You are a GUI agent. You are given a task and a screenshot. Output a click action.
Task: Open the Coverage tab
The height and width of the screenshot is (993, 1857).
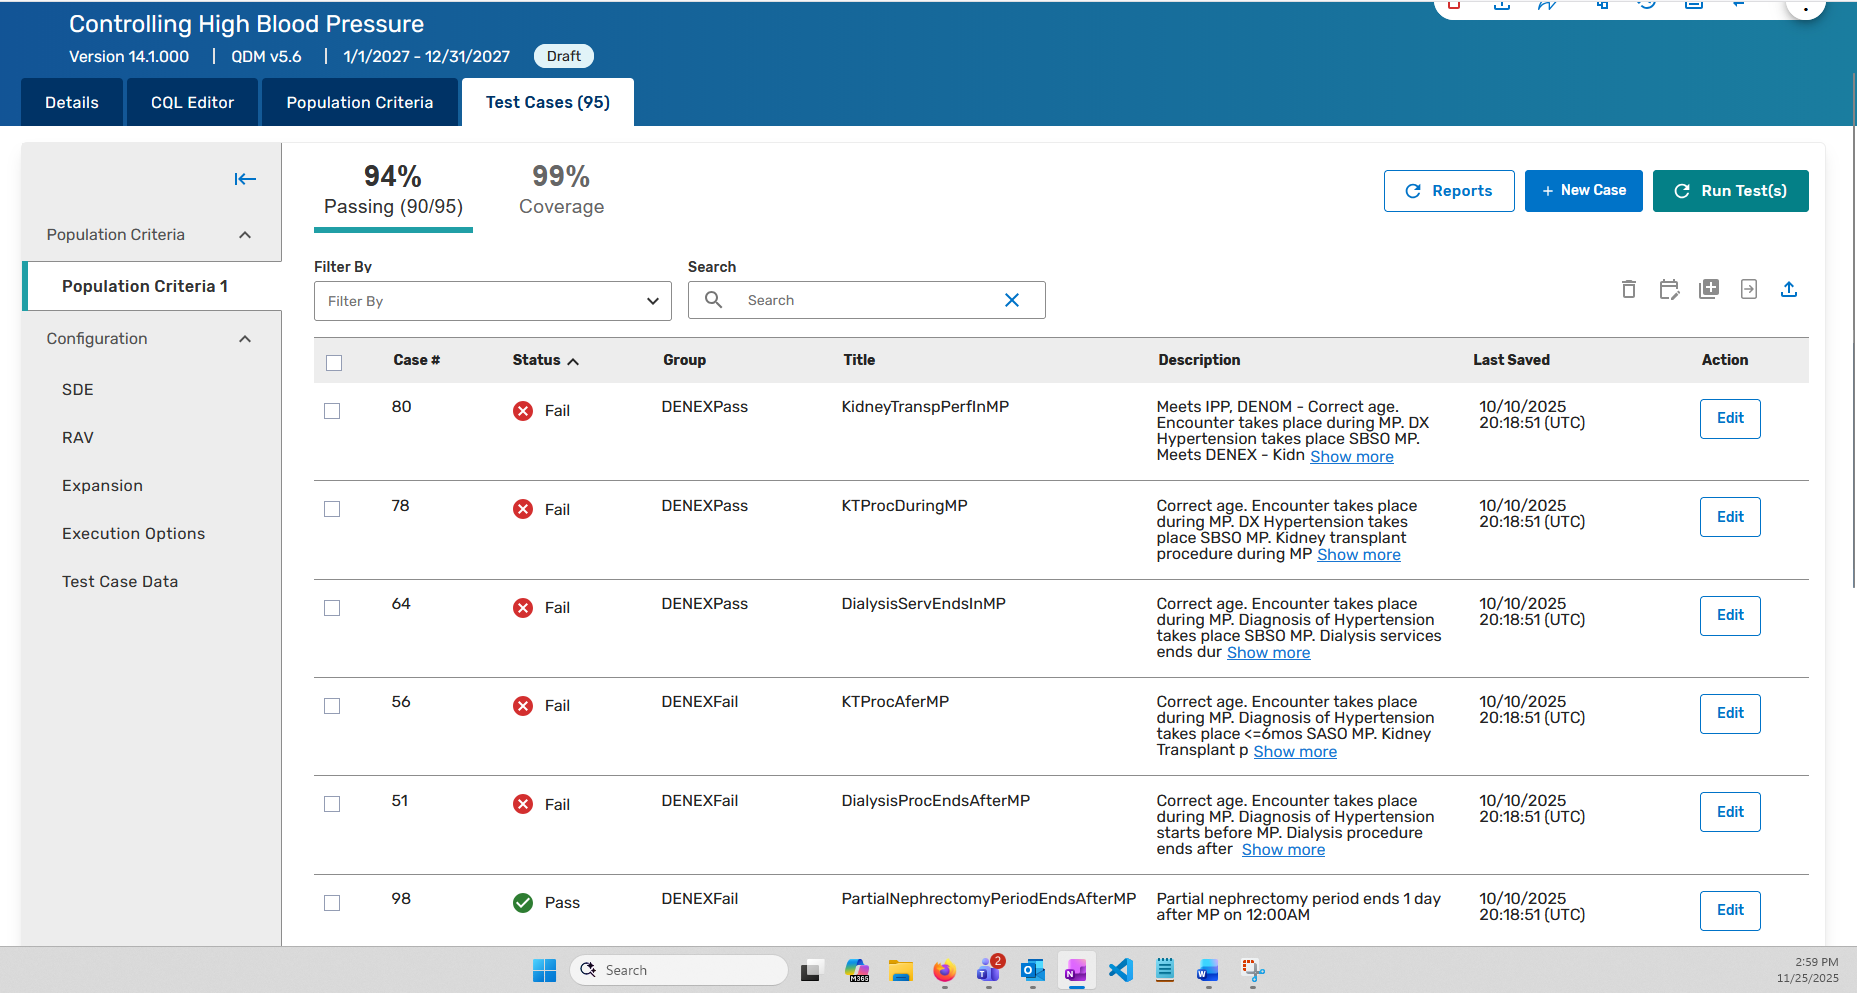[561, 191]
